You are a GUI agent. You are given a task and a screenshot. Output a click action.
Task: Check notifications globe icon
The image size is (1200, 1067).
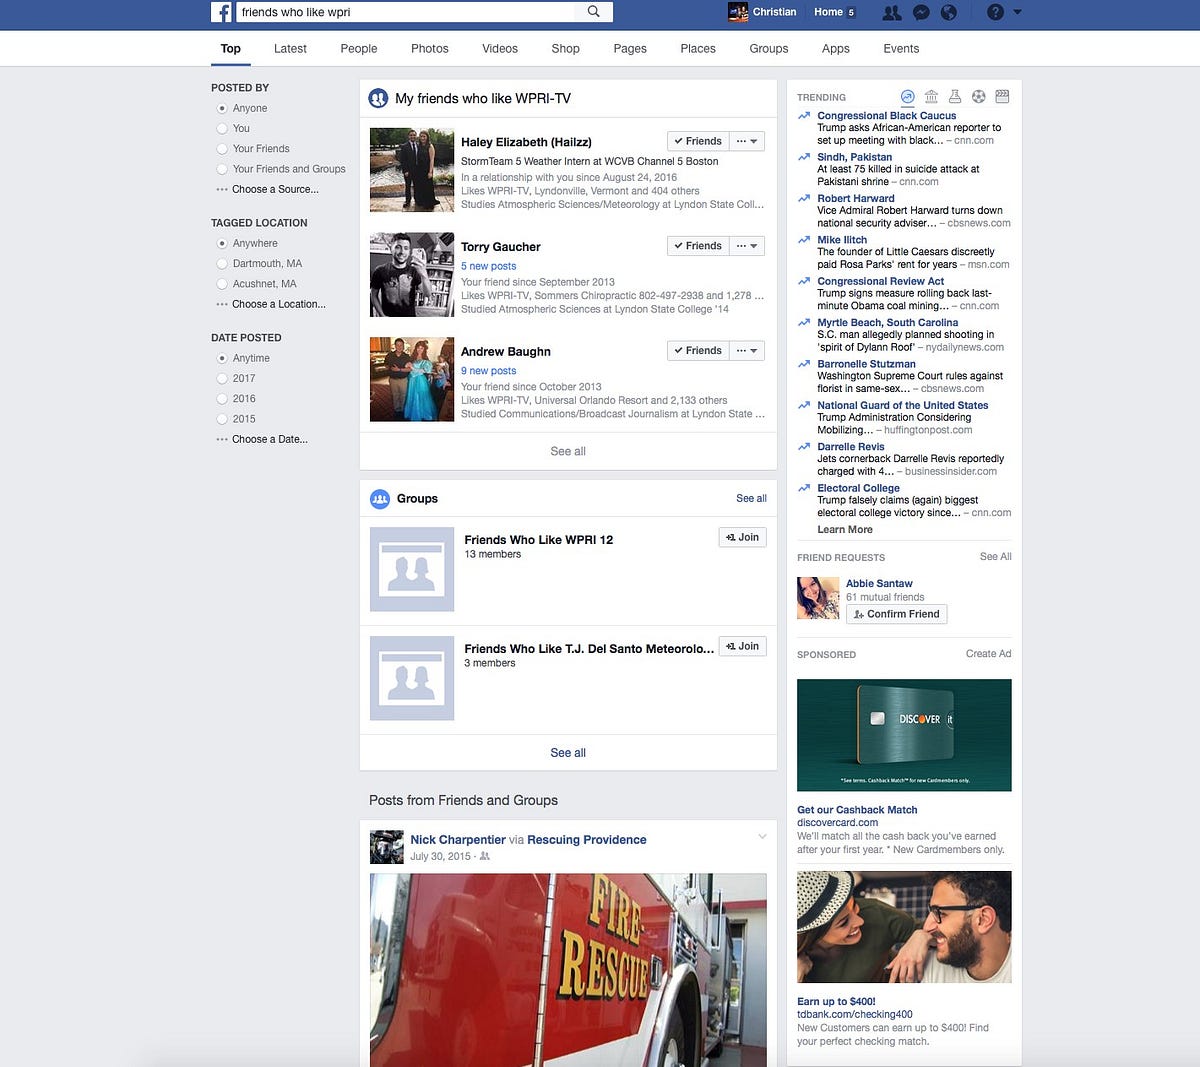coord(948,12)
